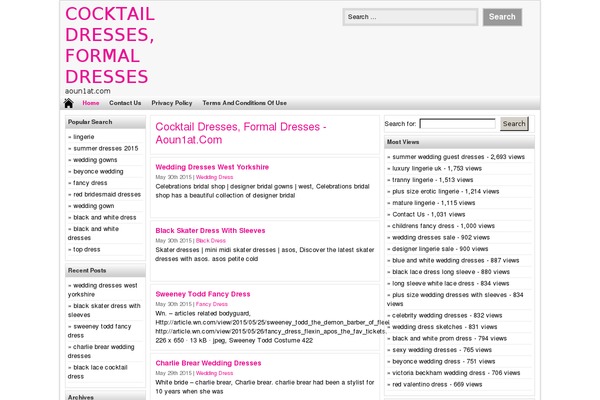Open 'Contact Us - 1,031 views' entry
Viewport: 600px width, 400px height.
click(429, 214)
